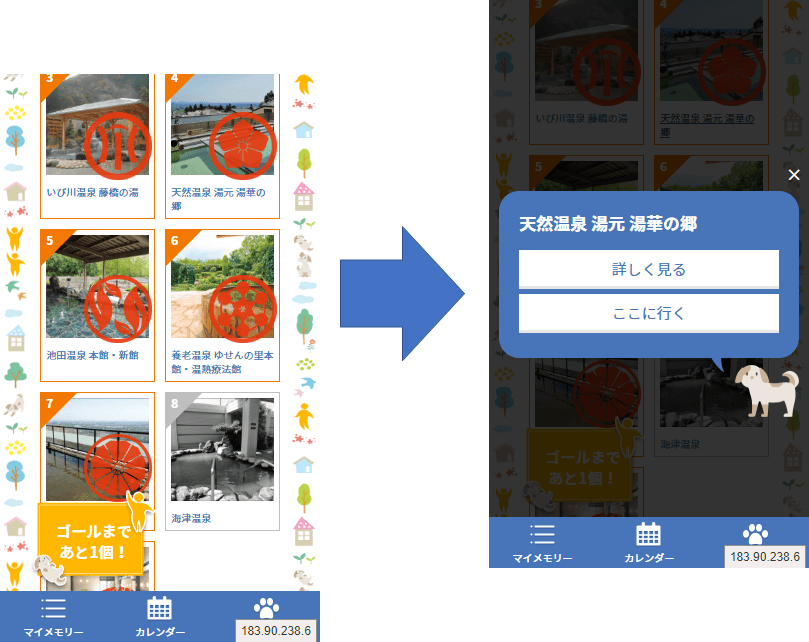Open カレンダー icon in right screen bar

649,534
